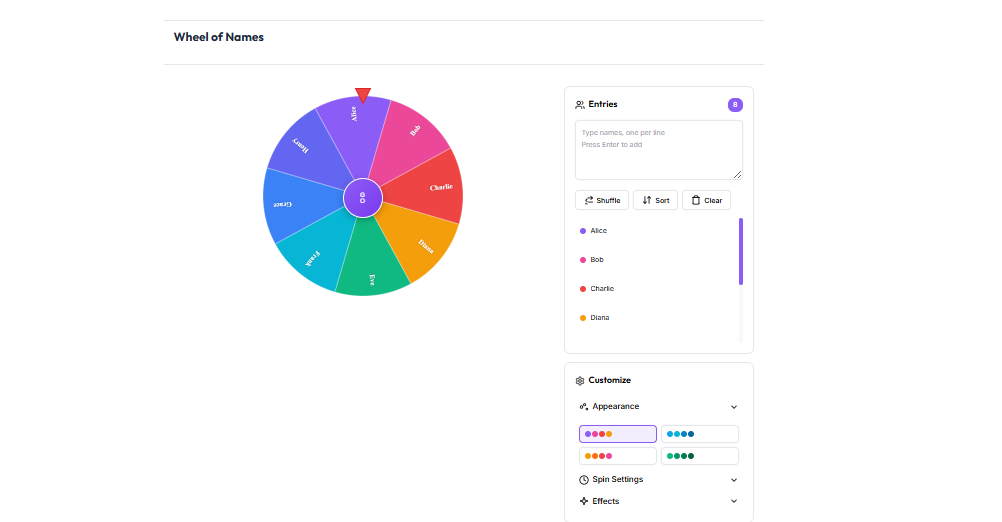Choose the orange-red-pink color palette
Image resolution: width=1002 pixels, height=522 pixels.
[x=618, y=456]
